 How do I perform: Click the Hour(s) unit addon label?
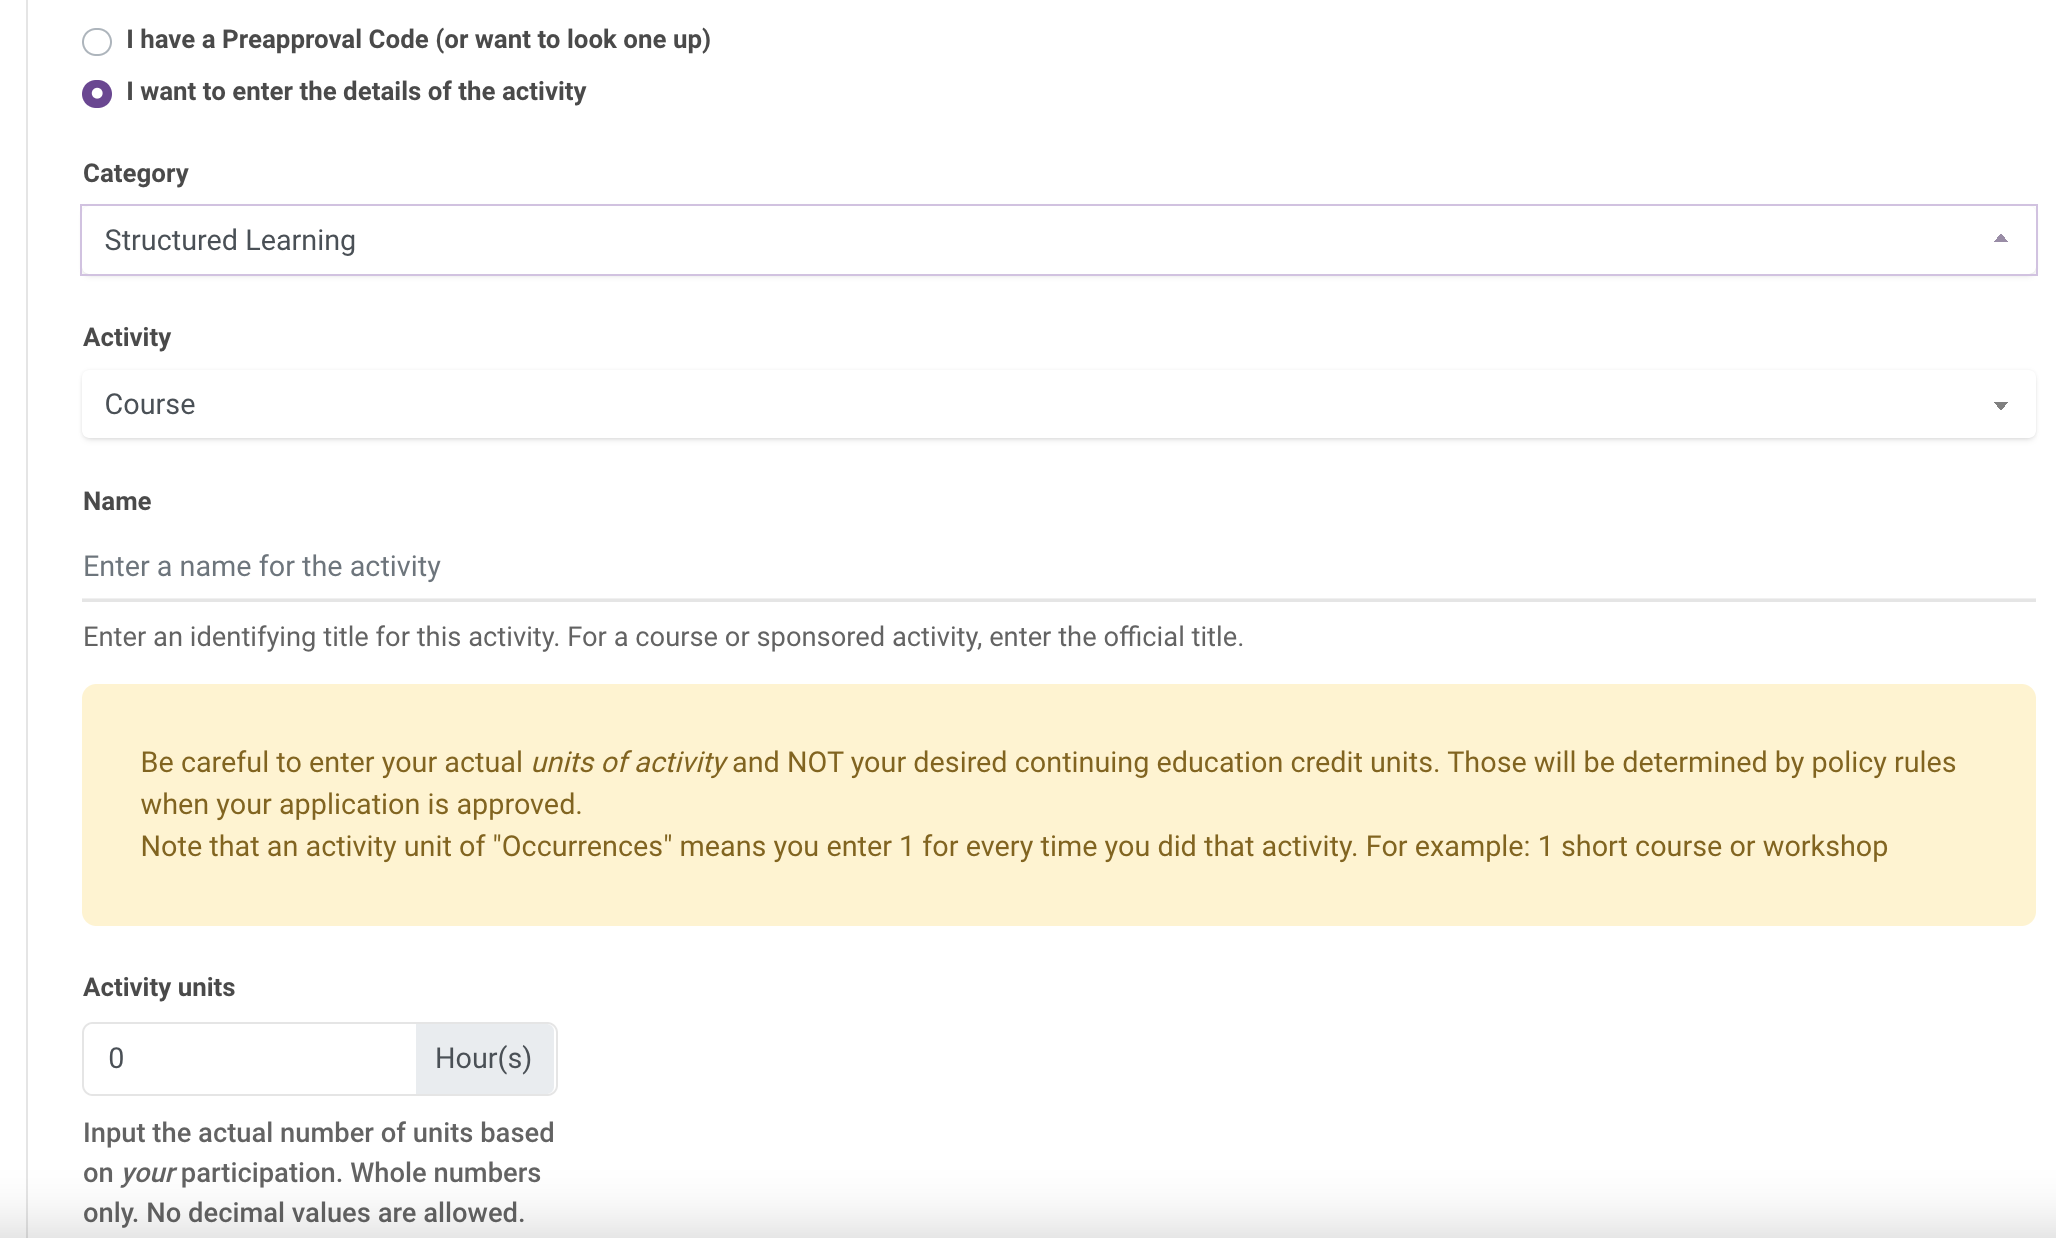tap(485, 1058)
